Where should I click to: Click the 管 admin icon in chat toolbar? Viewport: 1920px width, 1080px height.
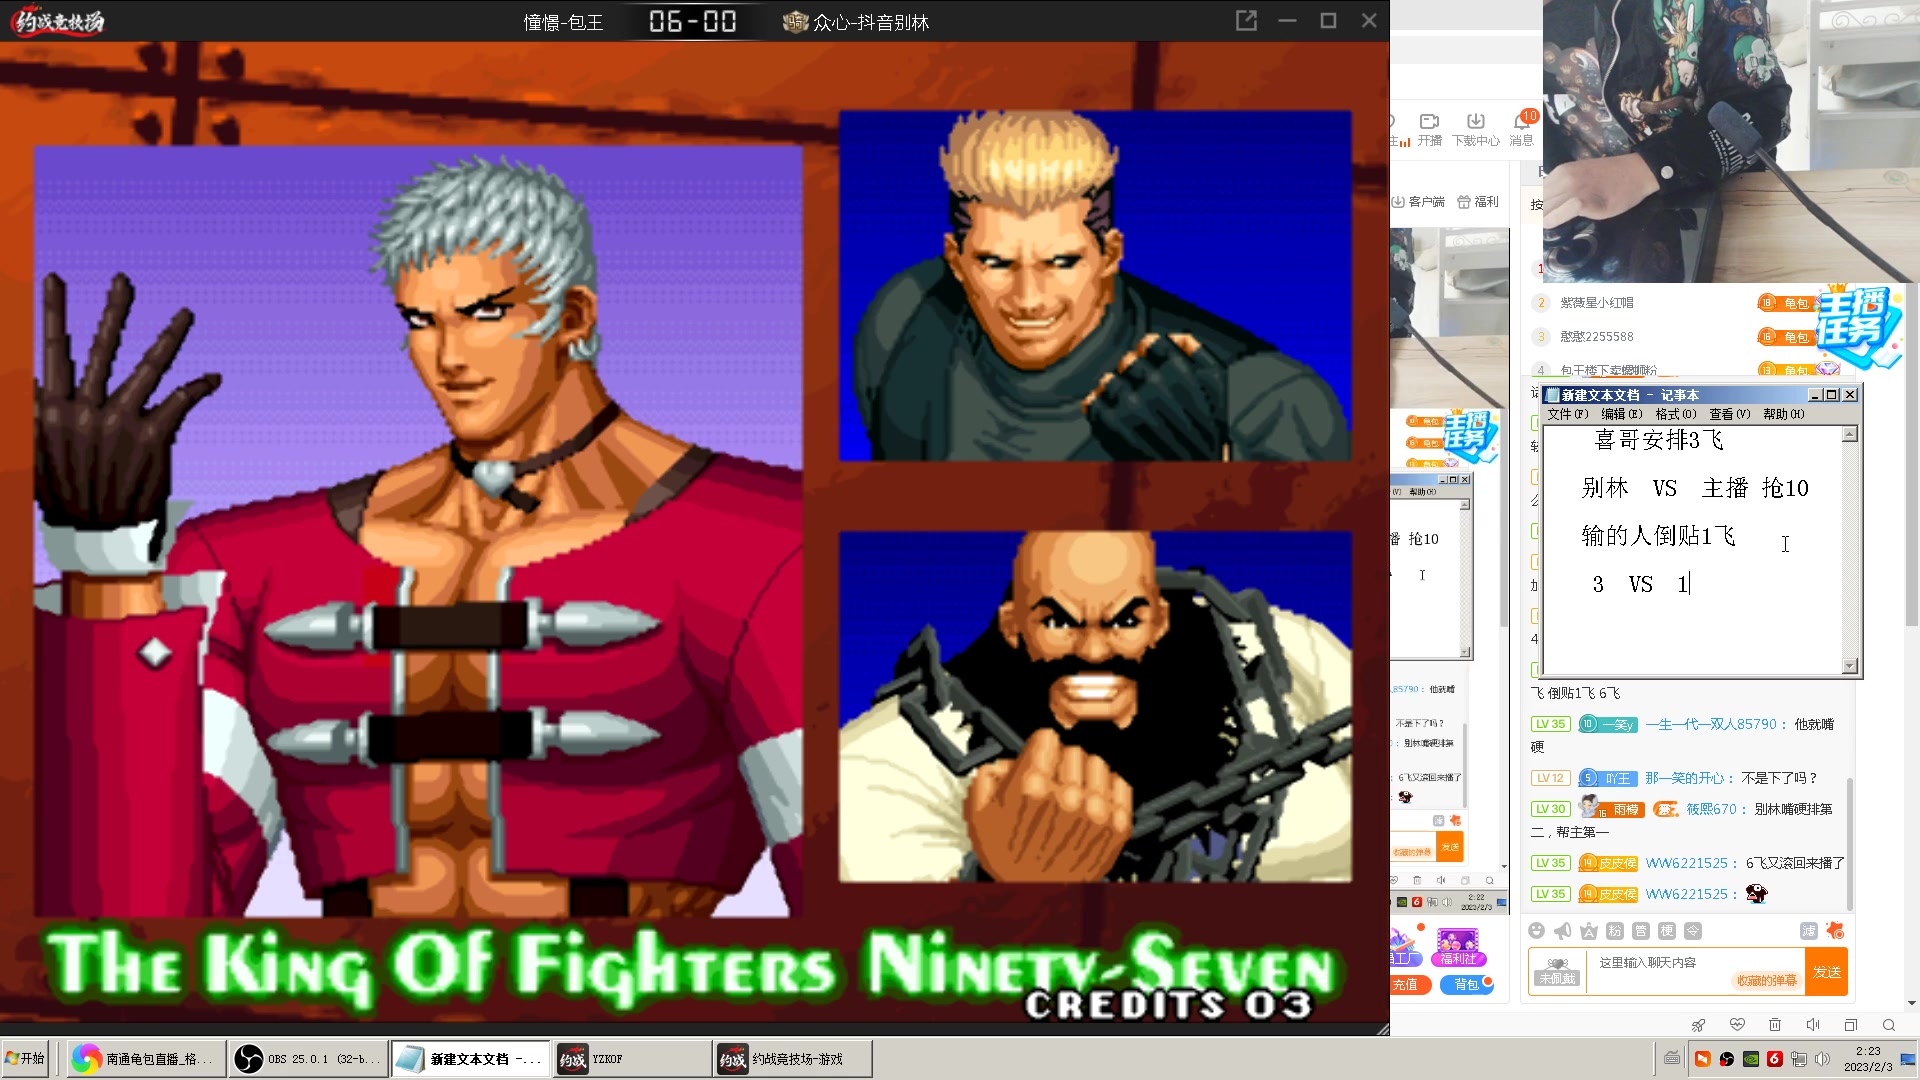[x=1641, y=931]
